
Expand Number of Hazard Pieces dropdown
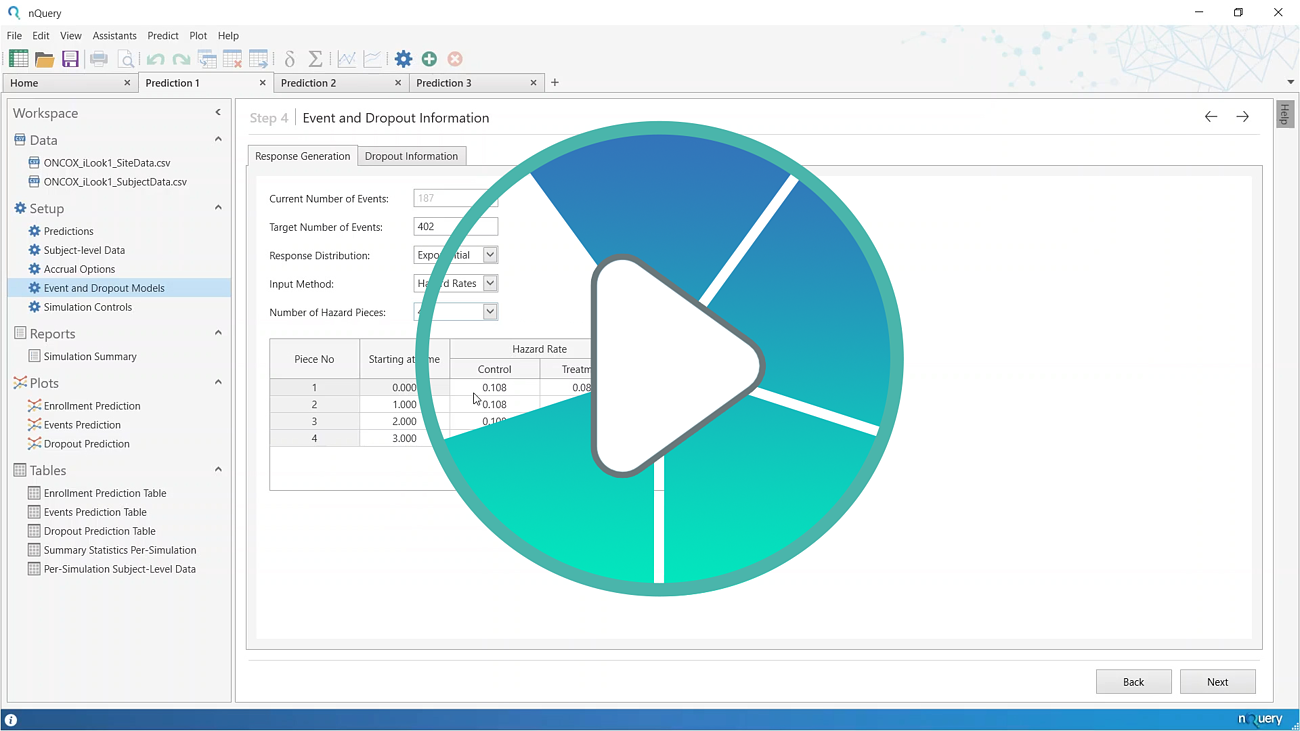(490, 312)
